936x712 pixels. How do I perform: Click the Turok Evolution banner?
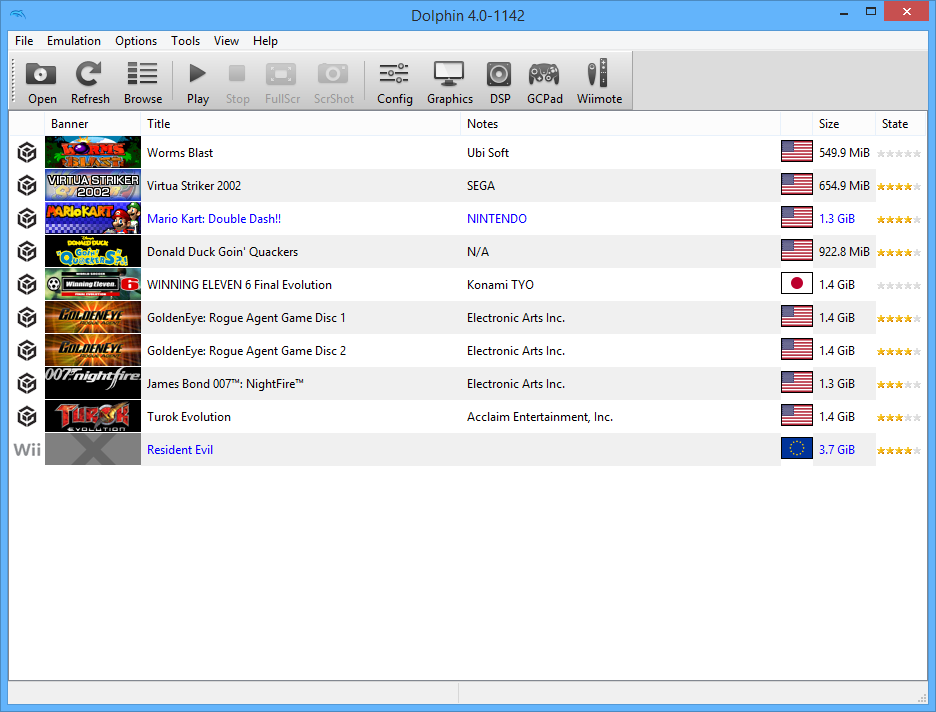pos(93,417)
